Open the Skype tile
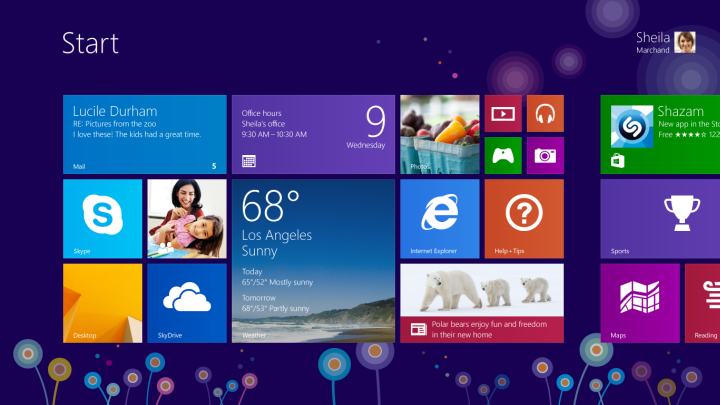Viewport: 720px width, 405px height. tap(102, 219)
